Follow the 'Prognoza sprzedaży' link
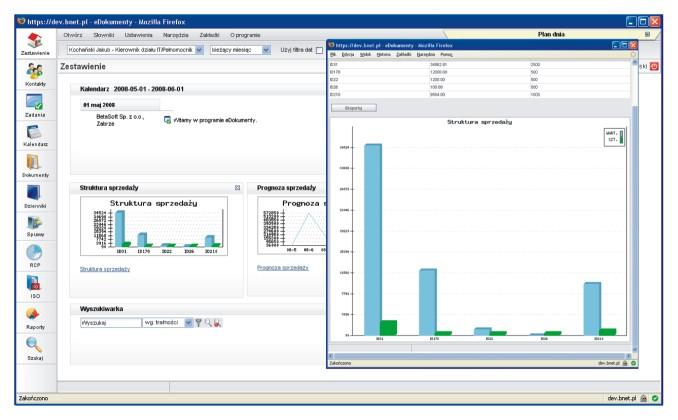 283,268
